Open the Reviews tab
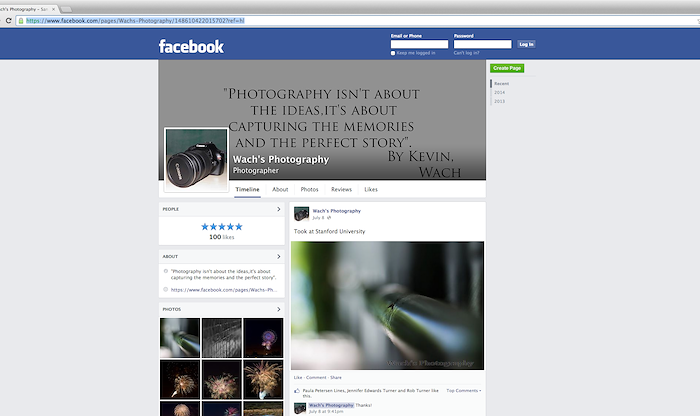This screenshot has width=700, height=416. pyautogui.click(x=342, y=189)
